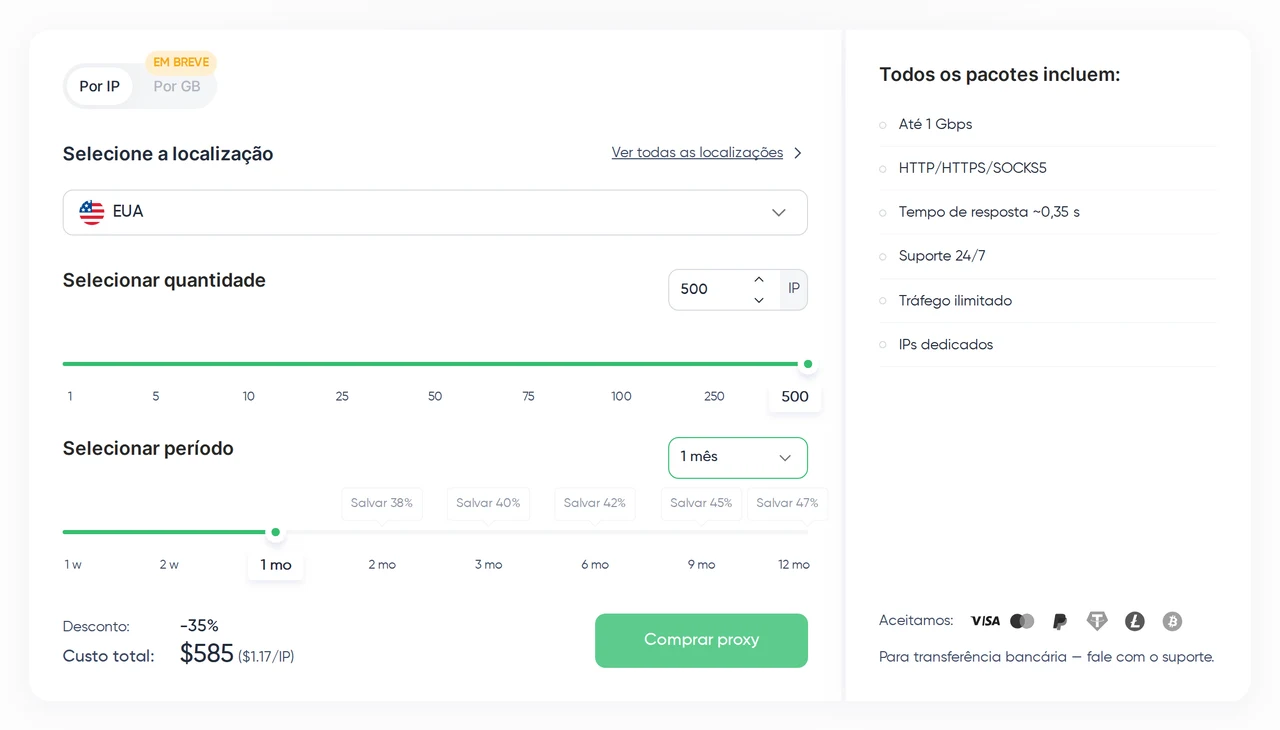Click the Salvar 42% tooltip

coord(595,503)
